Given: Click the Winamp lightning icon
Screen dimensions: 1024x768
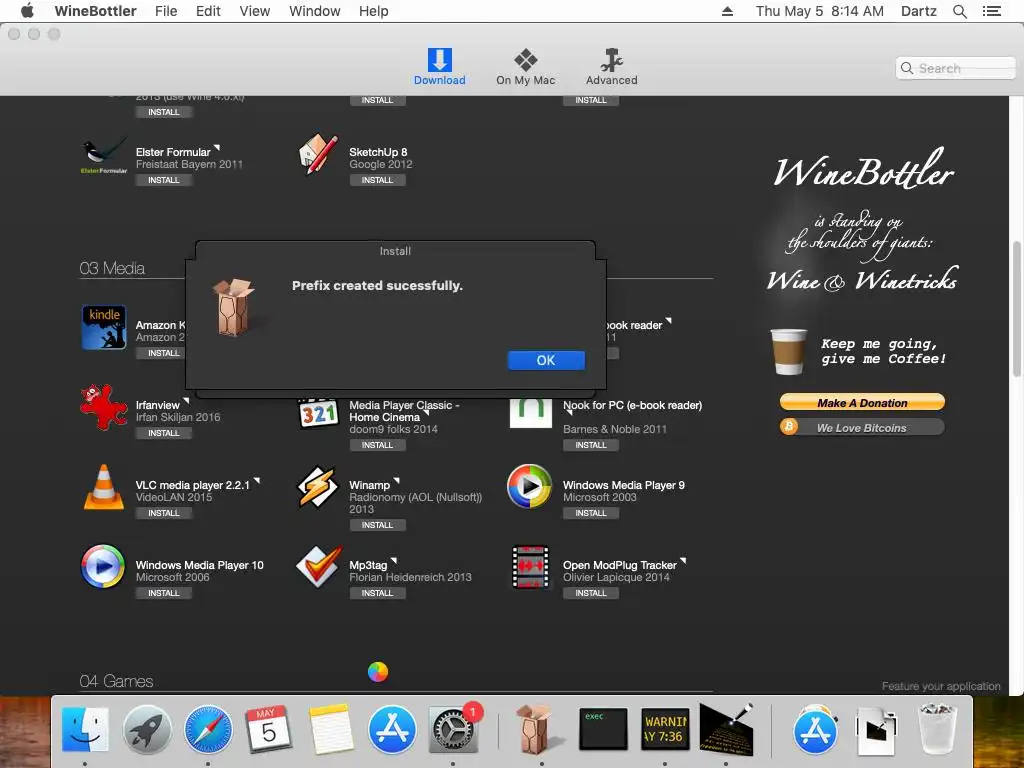Looking at the screenshot, I should (x=317, y=487).
